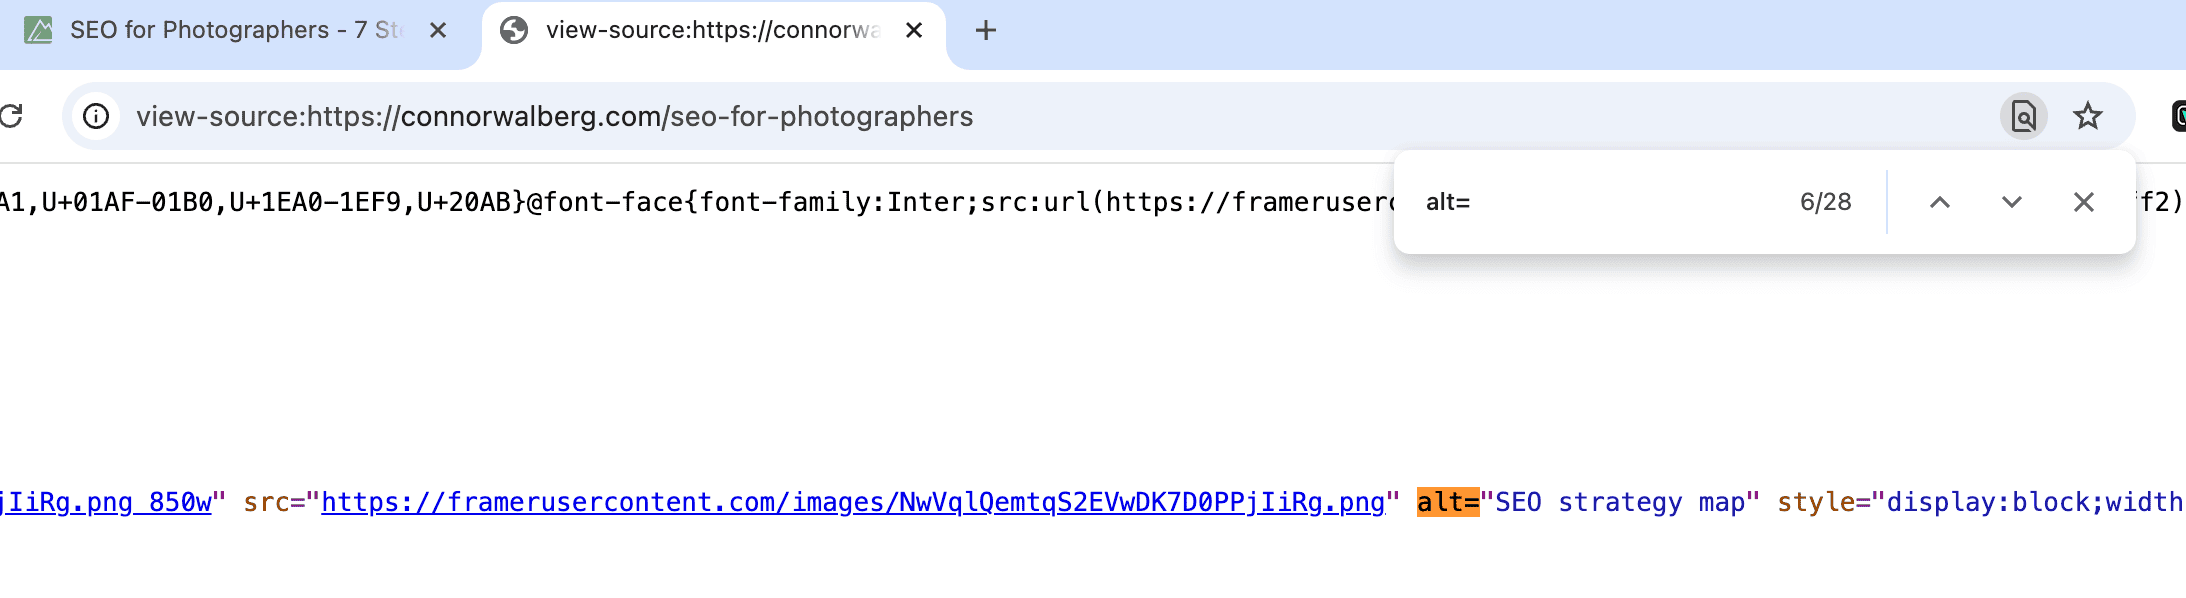Click the address bar URL

(x=554, y=116)
